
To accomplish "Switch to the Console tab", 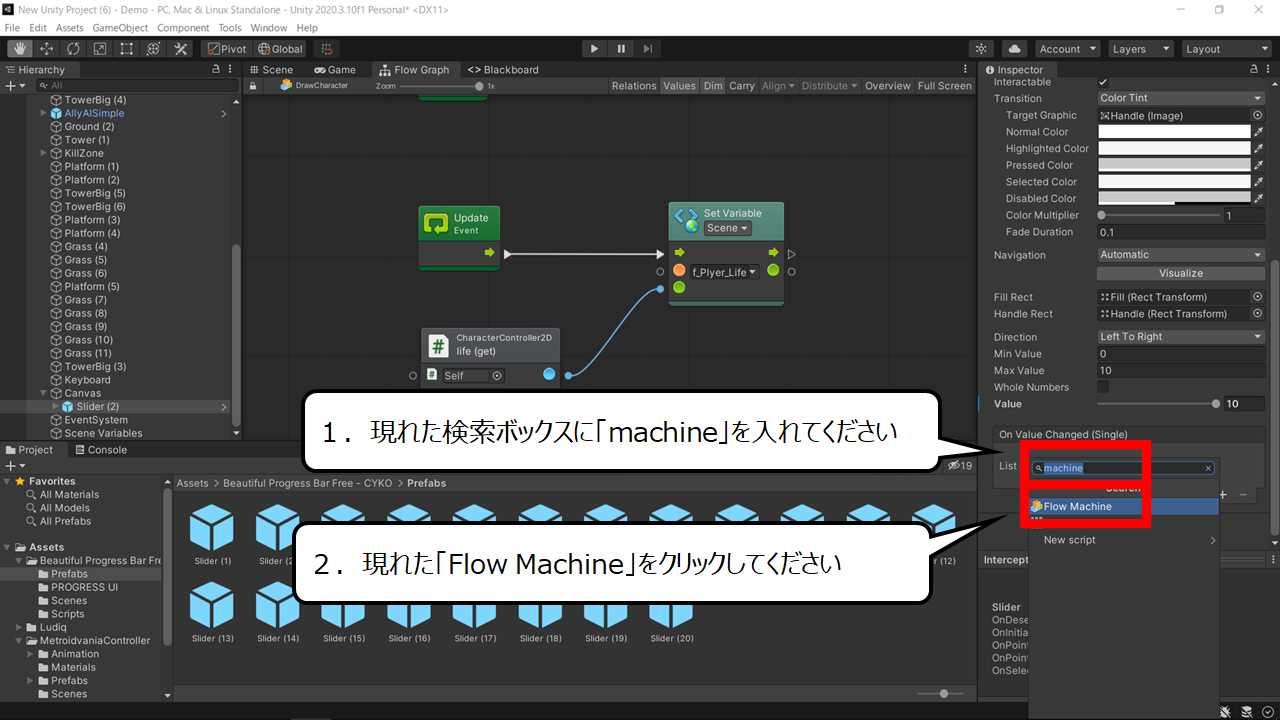I will pyautogui.click(x=100, y=450).
